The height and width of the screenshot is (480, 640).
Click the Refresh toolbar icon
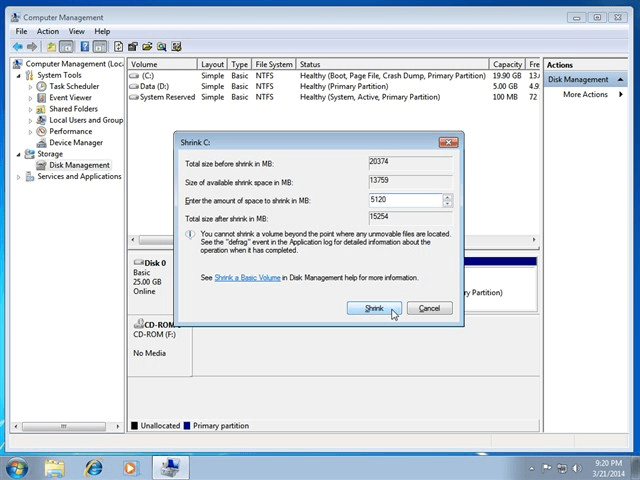click(118, 47)
